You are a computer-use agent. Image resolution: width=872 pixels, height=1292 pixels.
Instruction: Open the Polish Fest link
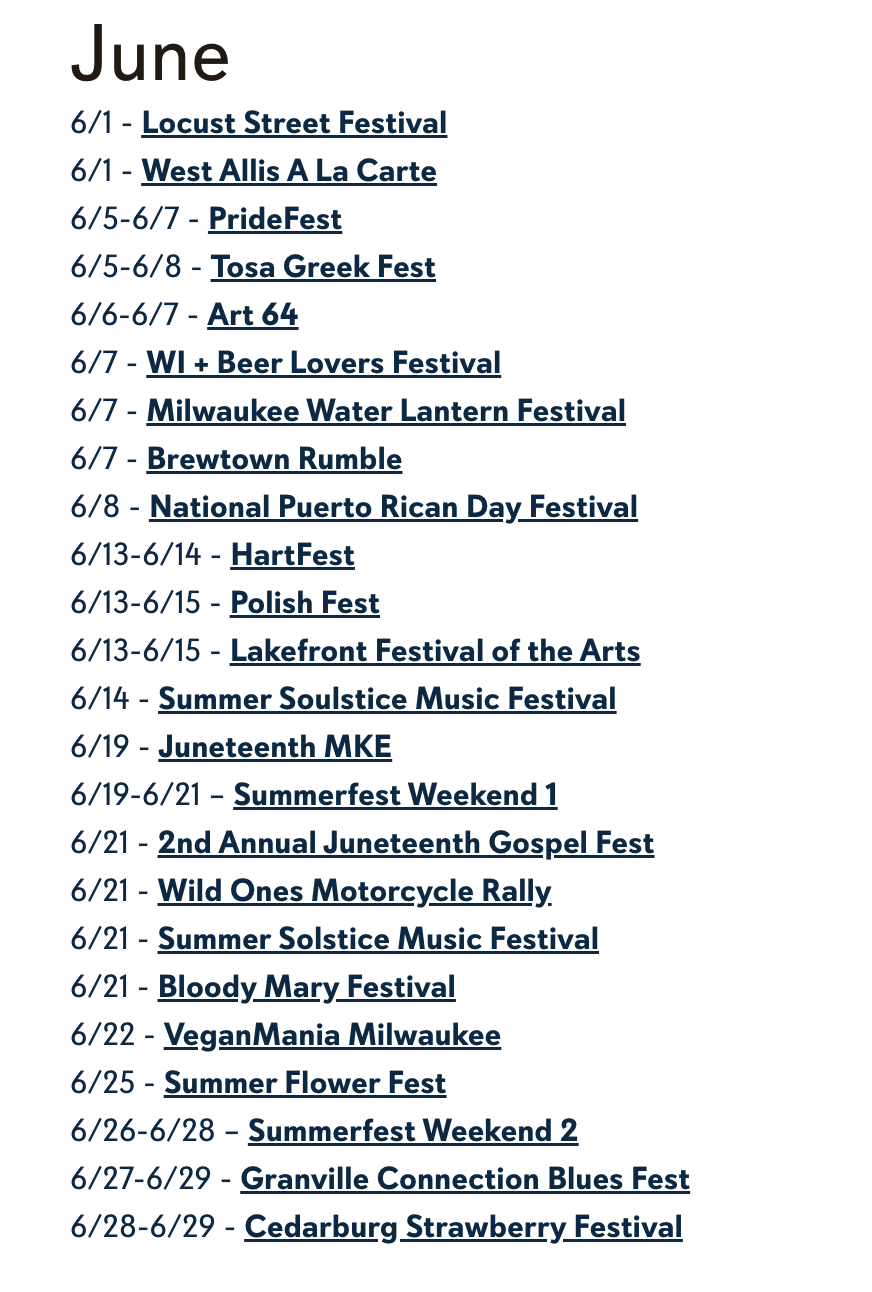pos(305,604)
